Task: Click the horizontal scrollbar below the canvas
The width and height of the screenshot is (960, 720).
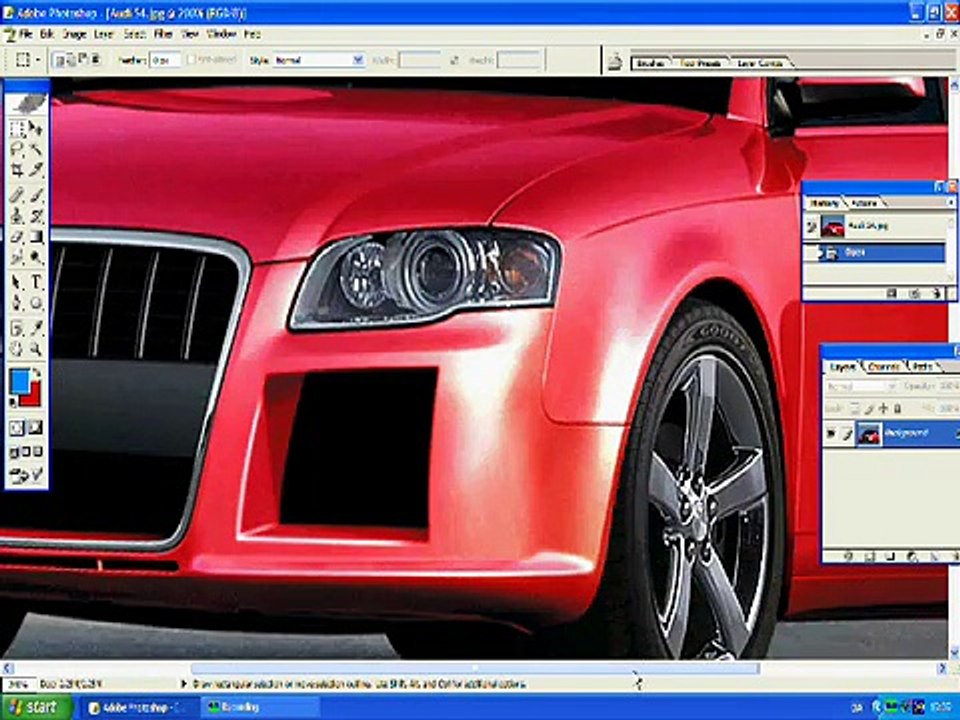Action: 475,668
